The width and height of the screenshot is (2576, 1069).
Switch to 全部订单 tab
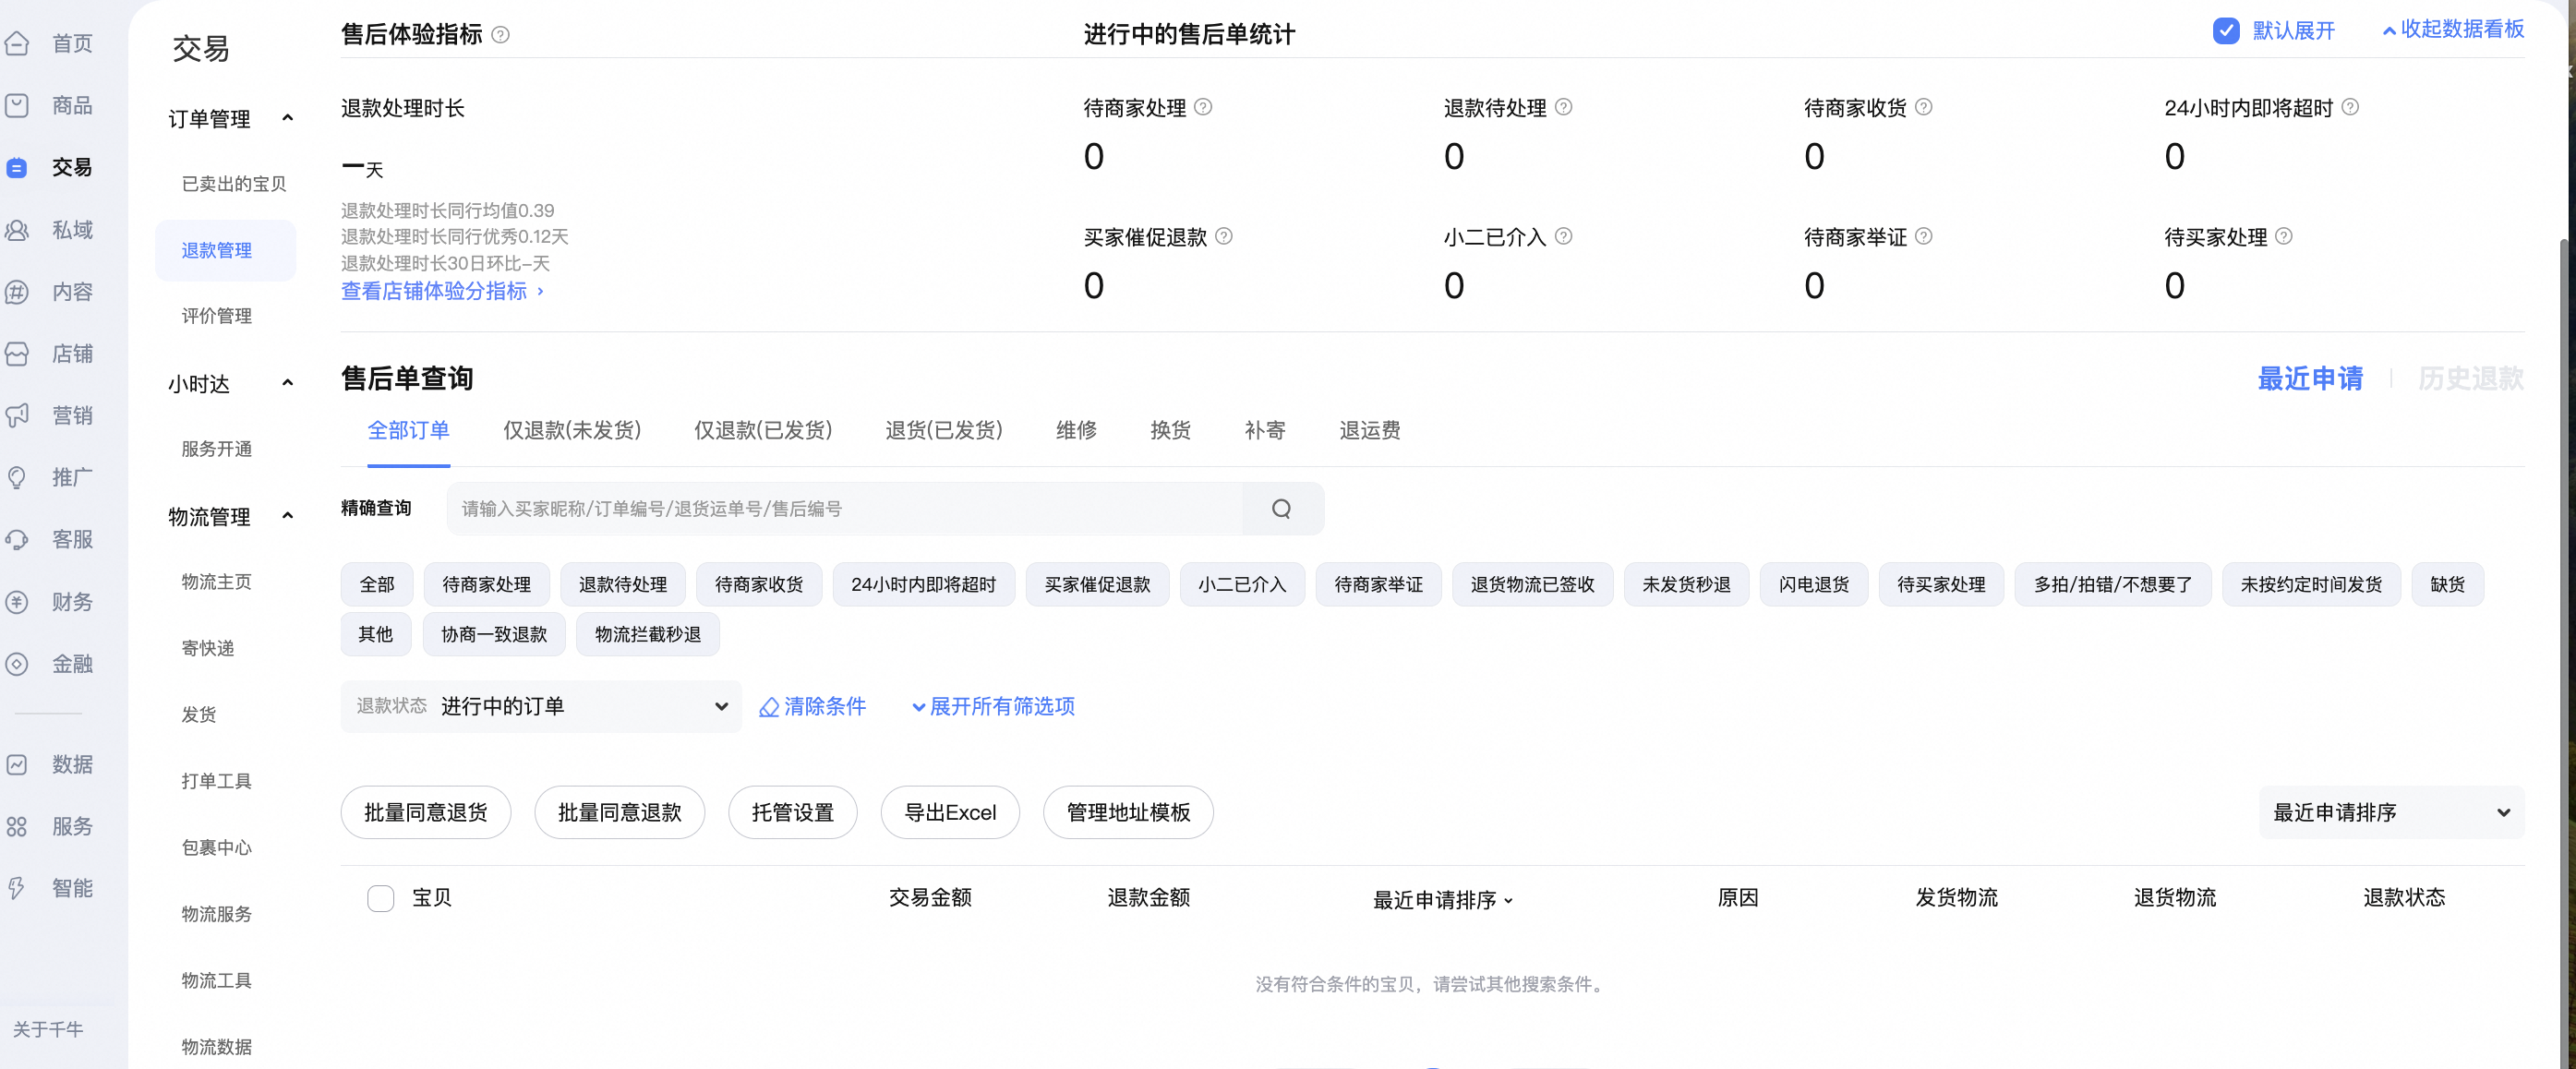click(408, 430)
